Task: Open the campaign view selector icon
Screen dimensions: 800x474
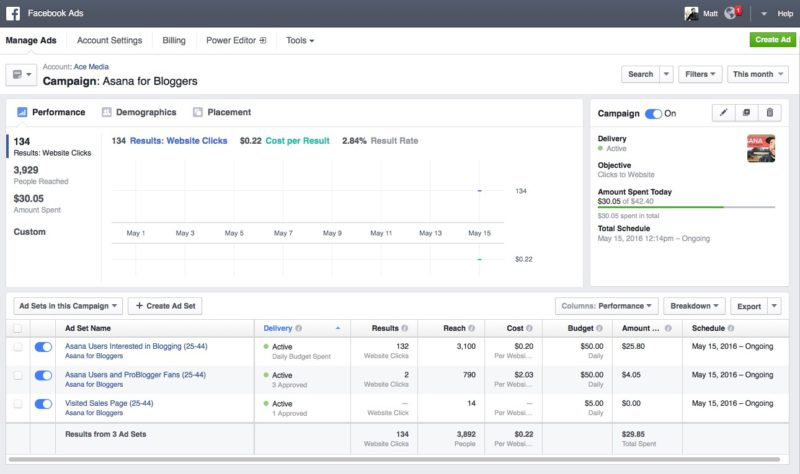Action: [21, 74]
